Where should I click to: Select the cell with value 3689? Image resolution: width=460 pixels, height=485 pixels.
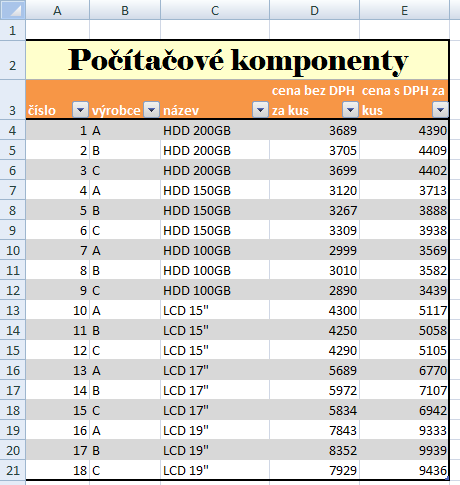click(x=314, y=130)
